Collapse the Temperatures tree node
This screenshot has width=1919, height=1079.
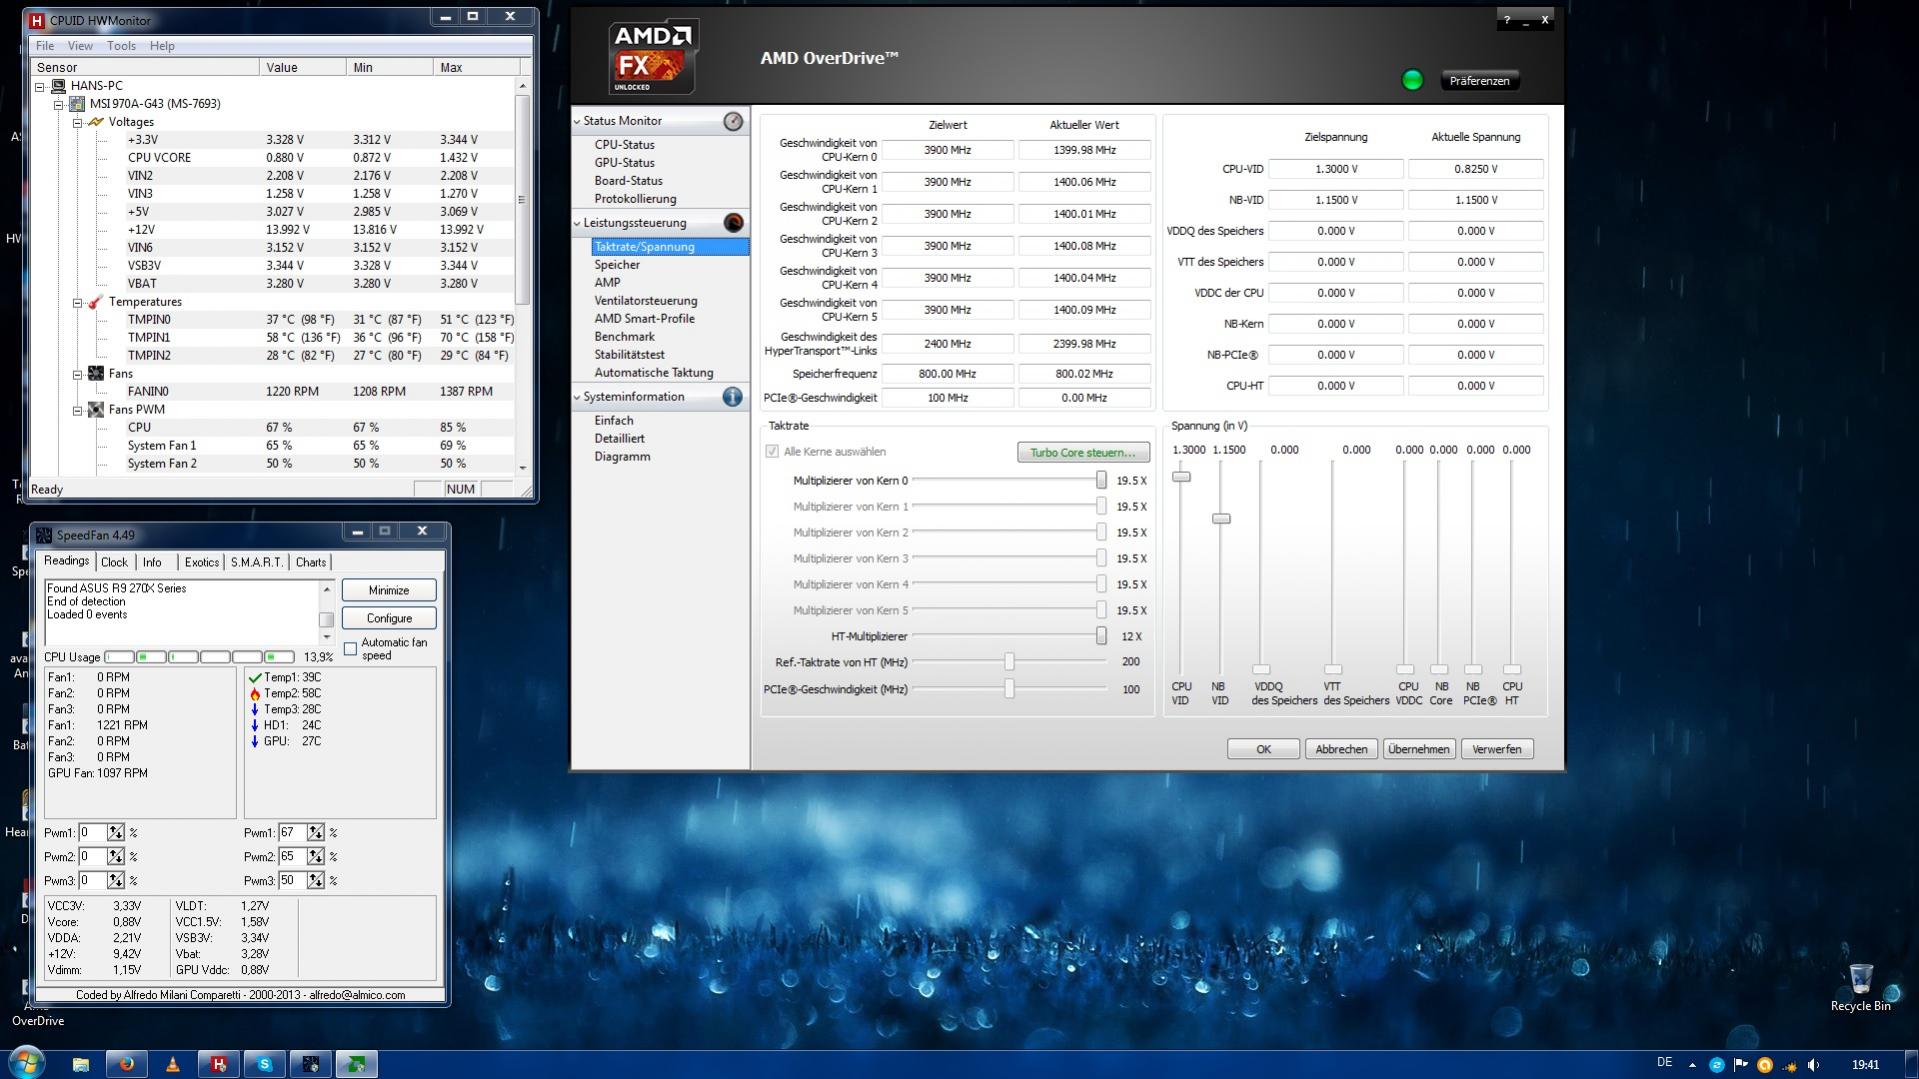(77, 302)
